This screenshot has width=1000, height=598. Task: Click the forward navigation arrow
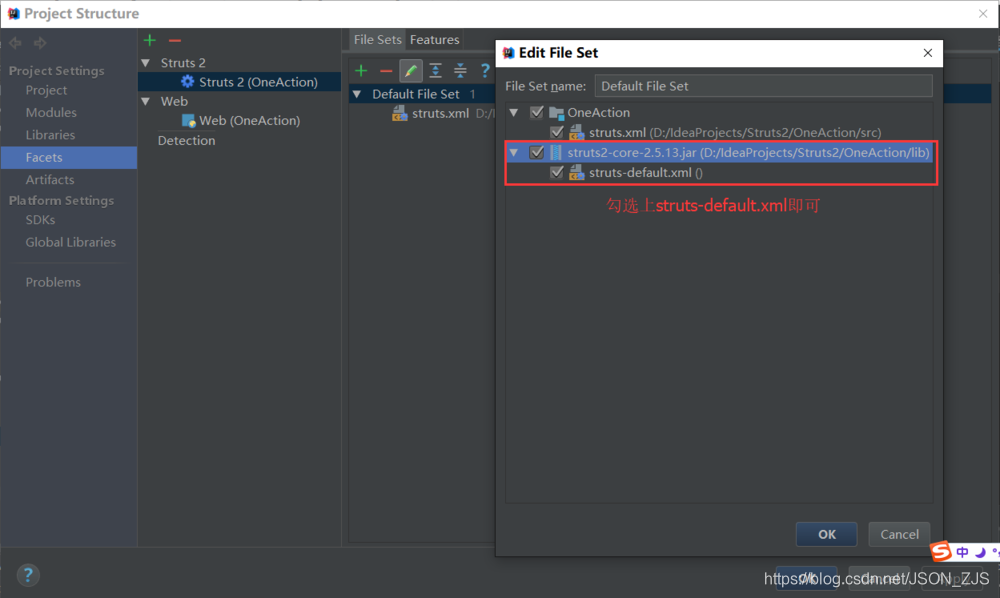pos(40,43)
